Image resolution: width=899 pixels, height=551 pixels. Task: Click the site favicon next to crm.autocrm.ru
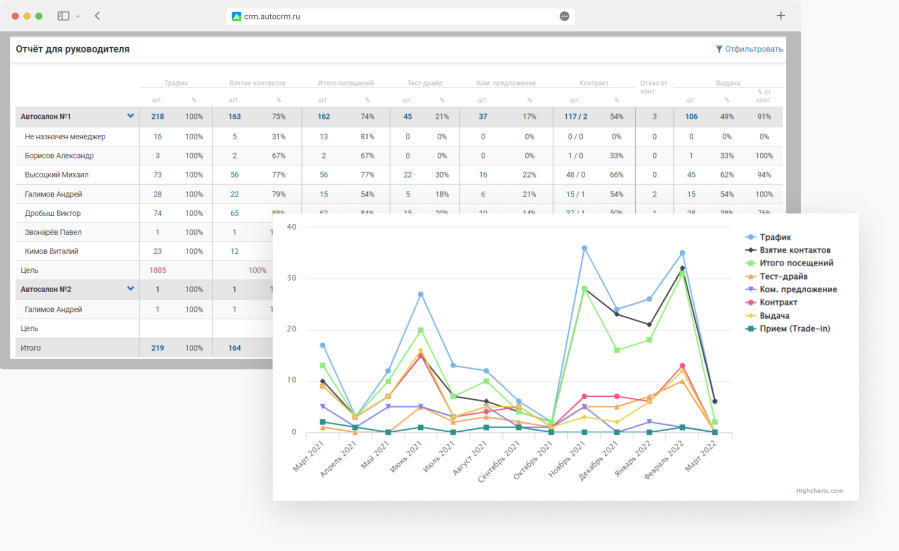click(x=236, y=17)
